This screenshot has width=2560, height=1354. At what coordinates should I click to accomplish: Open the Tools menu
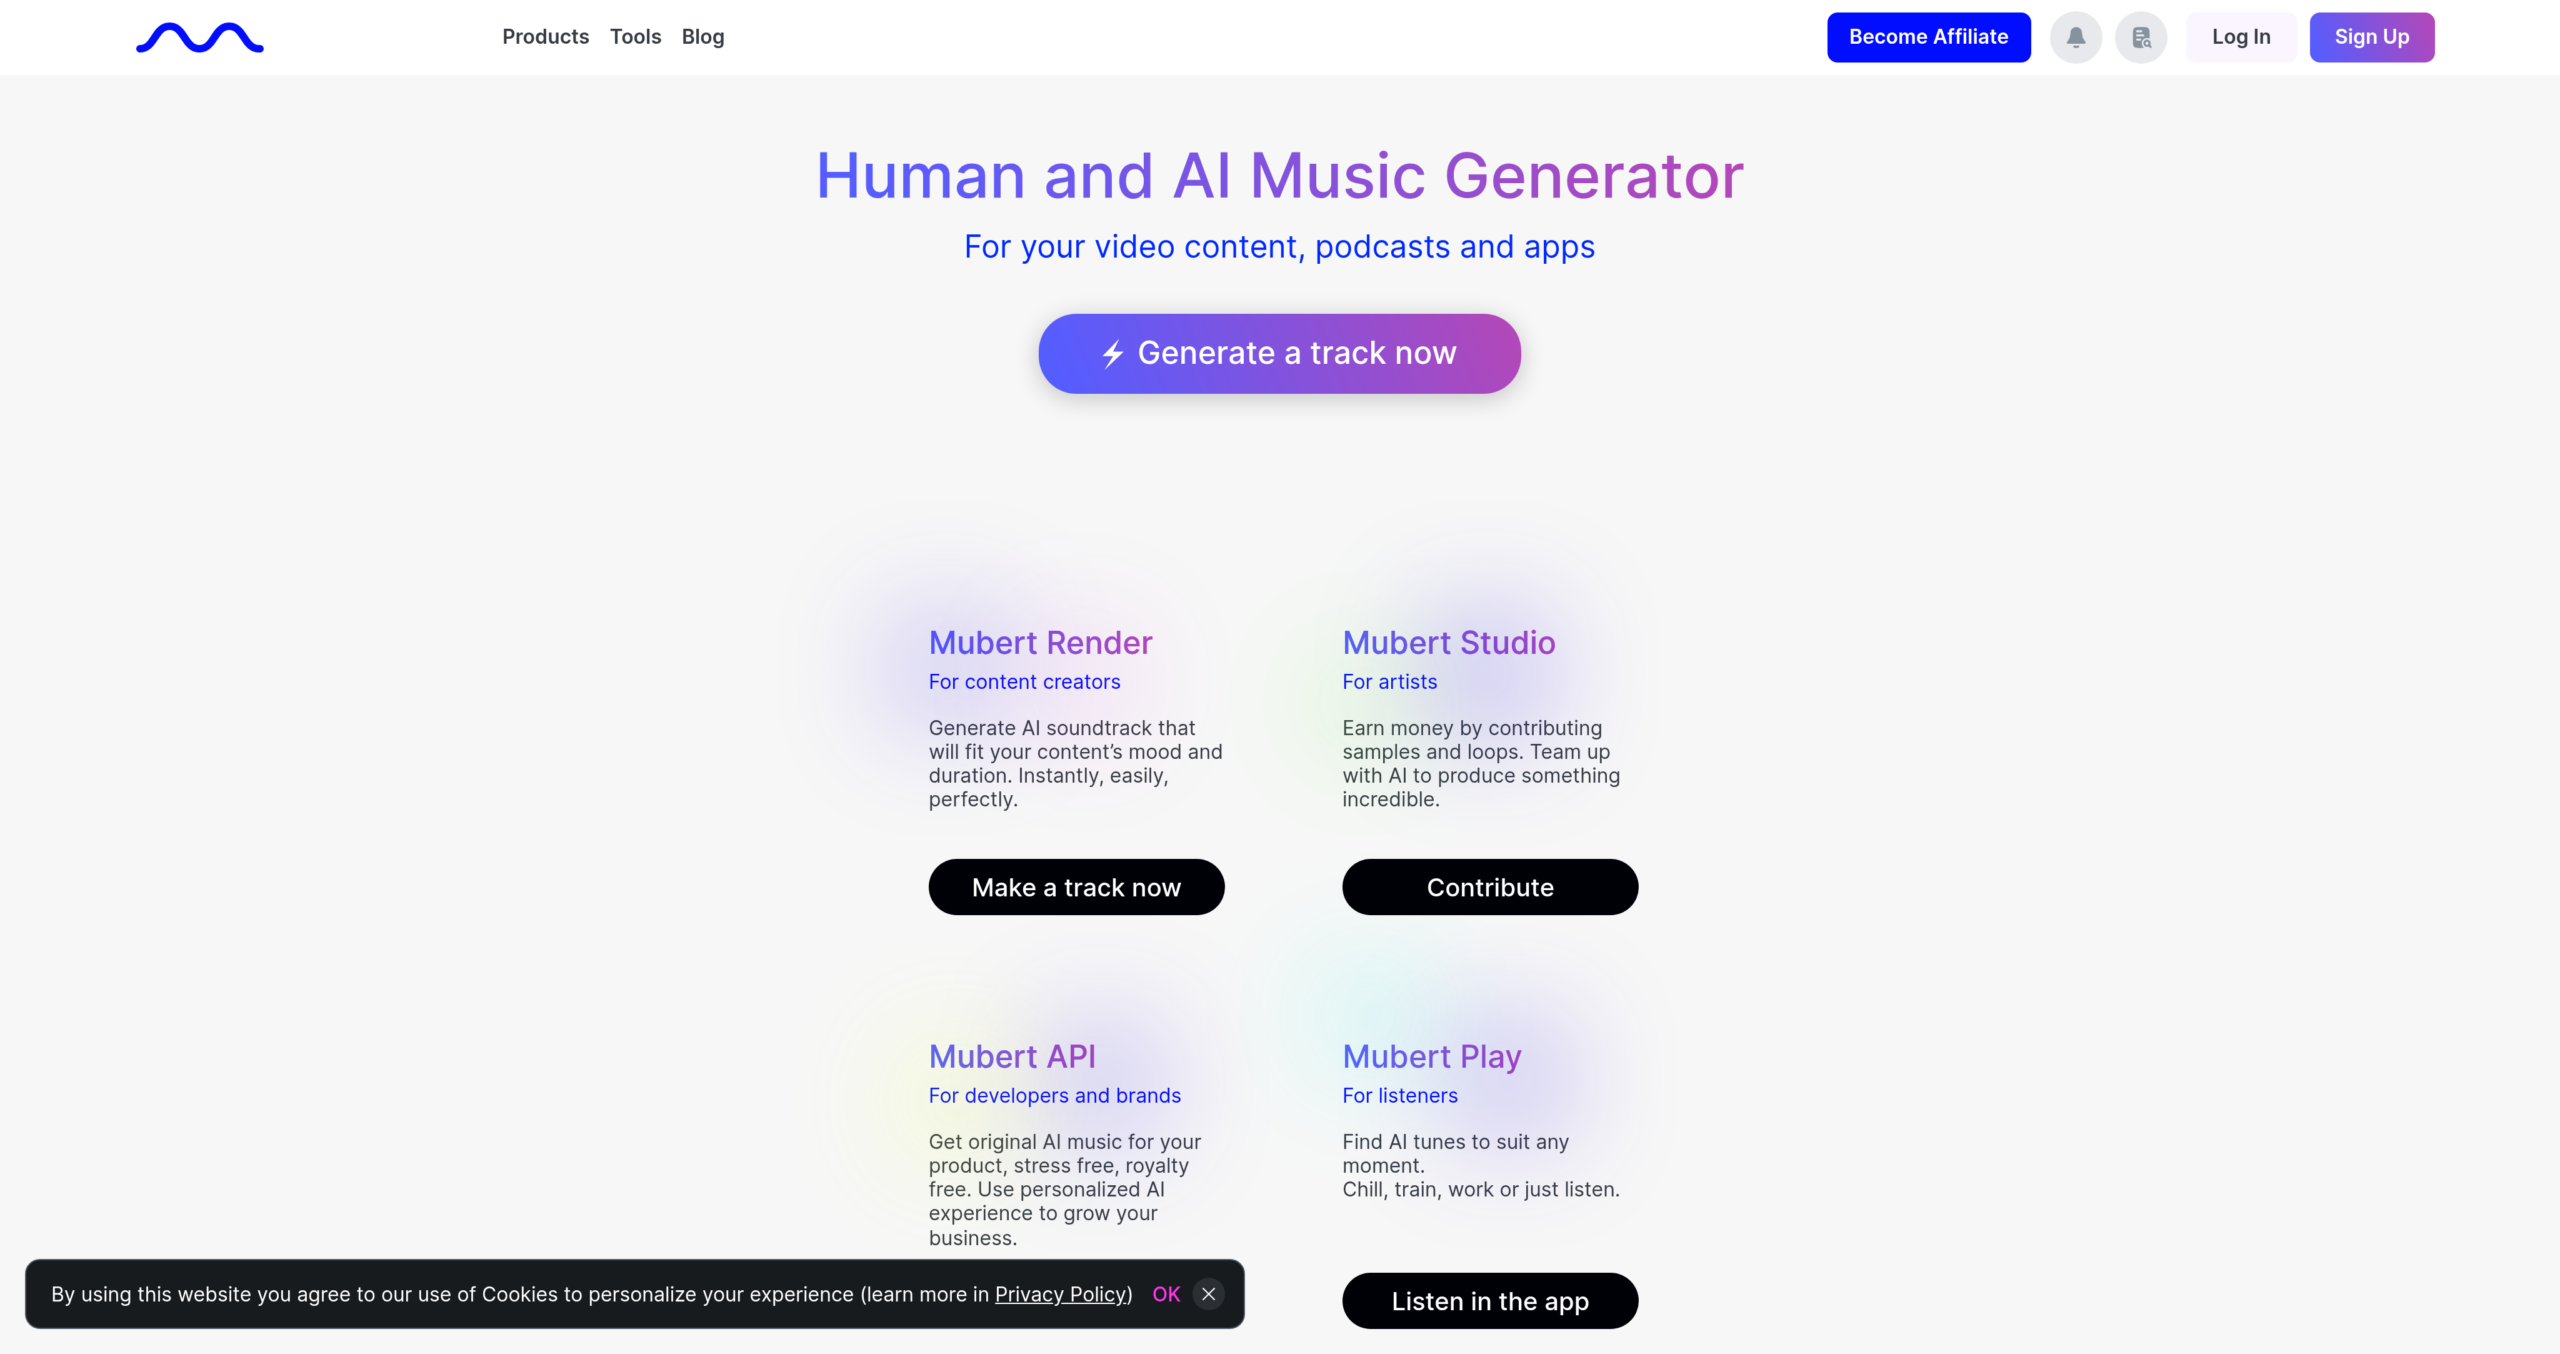[635, 37]
